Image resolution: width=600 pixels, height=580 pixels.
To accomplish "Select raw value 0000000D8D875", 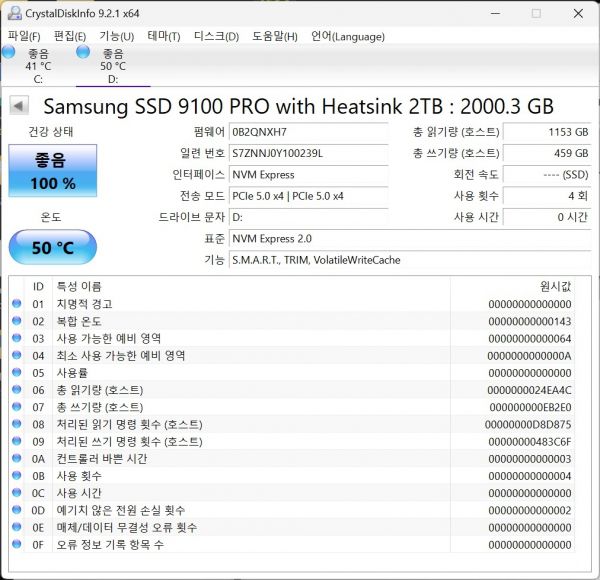I will [x=528, y=425].
